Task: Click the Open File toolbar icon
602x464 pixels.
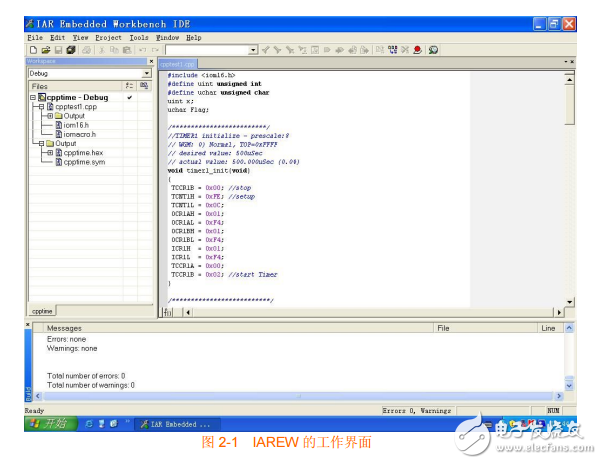Action: pos(45,49)
